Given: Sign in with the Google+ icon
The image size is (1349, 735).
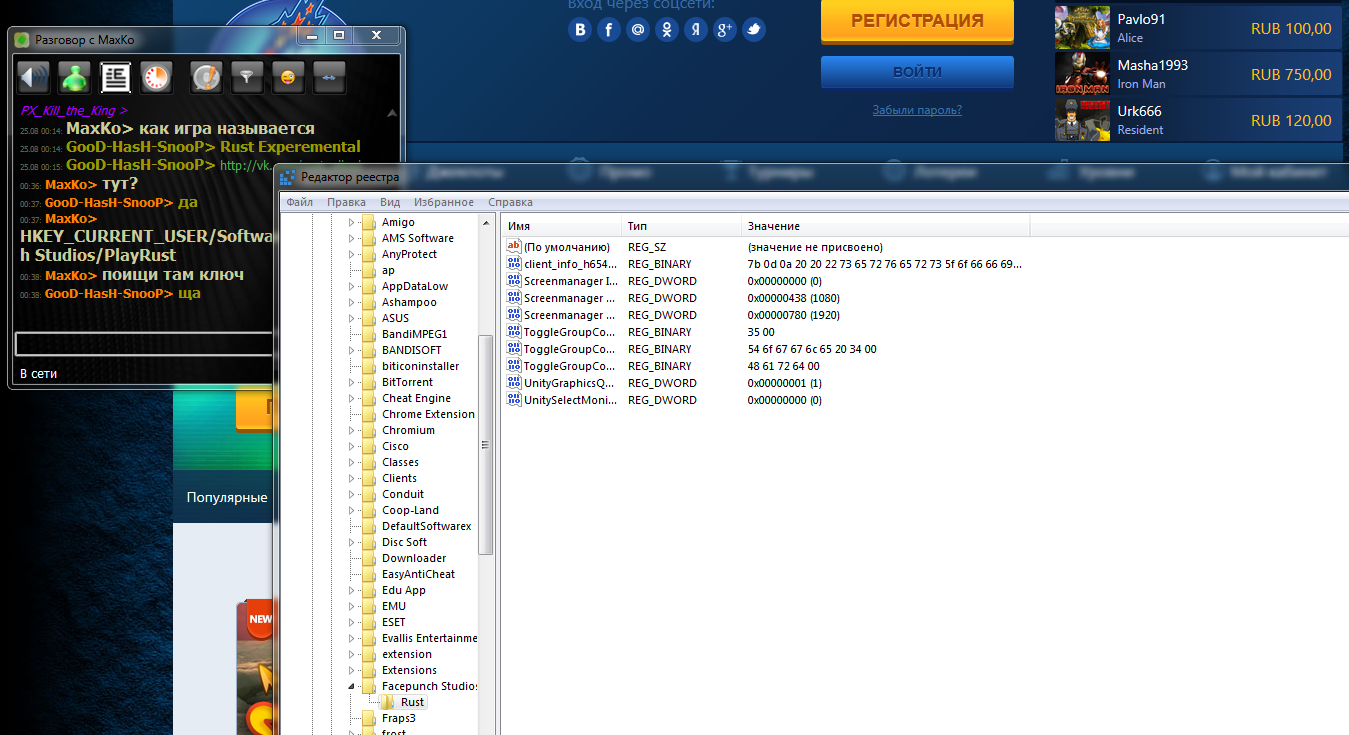Looking at the screenshot, I should (x=725, y=30).
